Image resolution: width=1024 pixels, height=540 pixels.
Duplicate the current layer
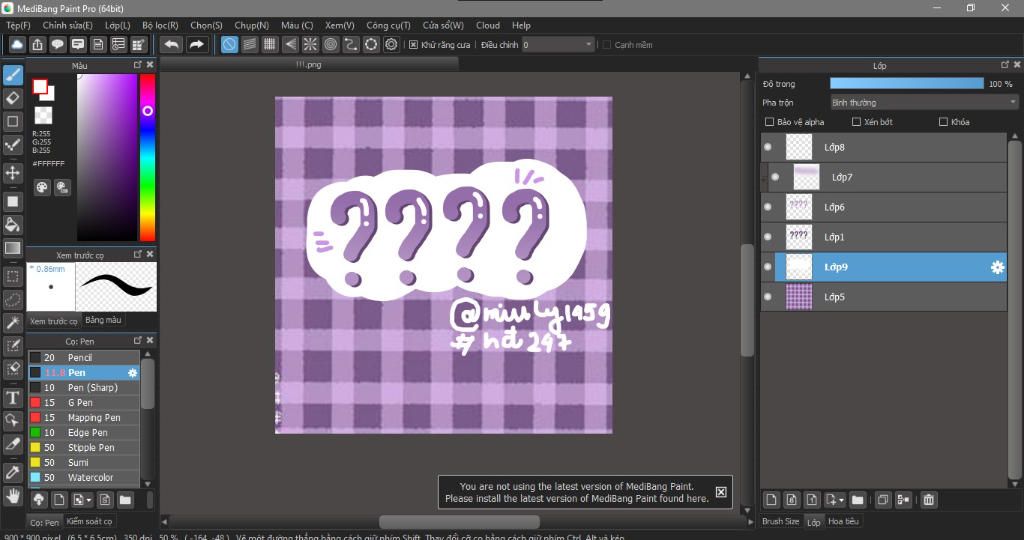point(883,500)
